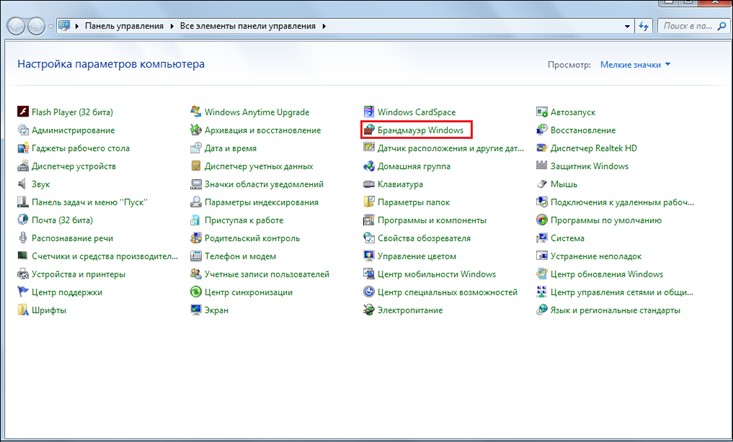Open Параметры папок link
Image resolution: width=733 pixels, height=442 pixels.
[x=413, y=202]
